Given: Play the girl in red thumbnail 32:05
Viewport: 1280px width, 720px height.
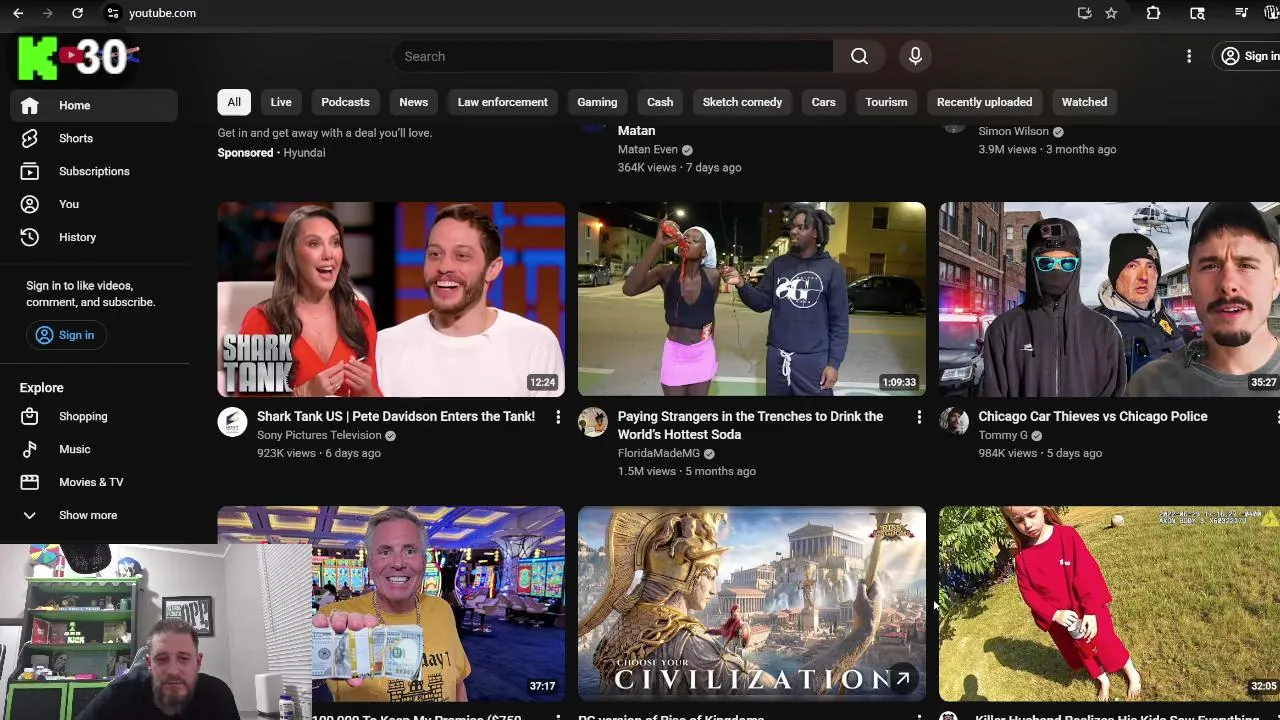Looking at the screenshot, I should (x=1109, y=604).
